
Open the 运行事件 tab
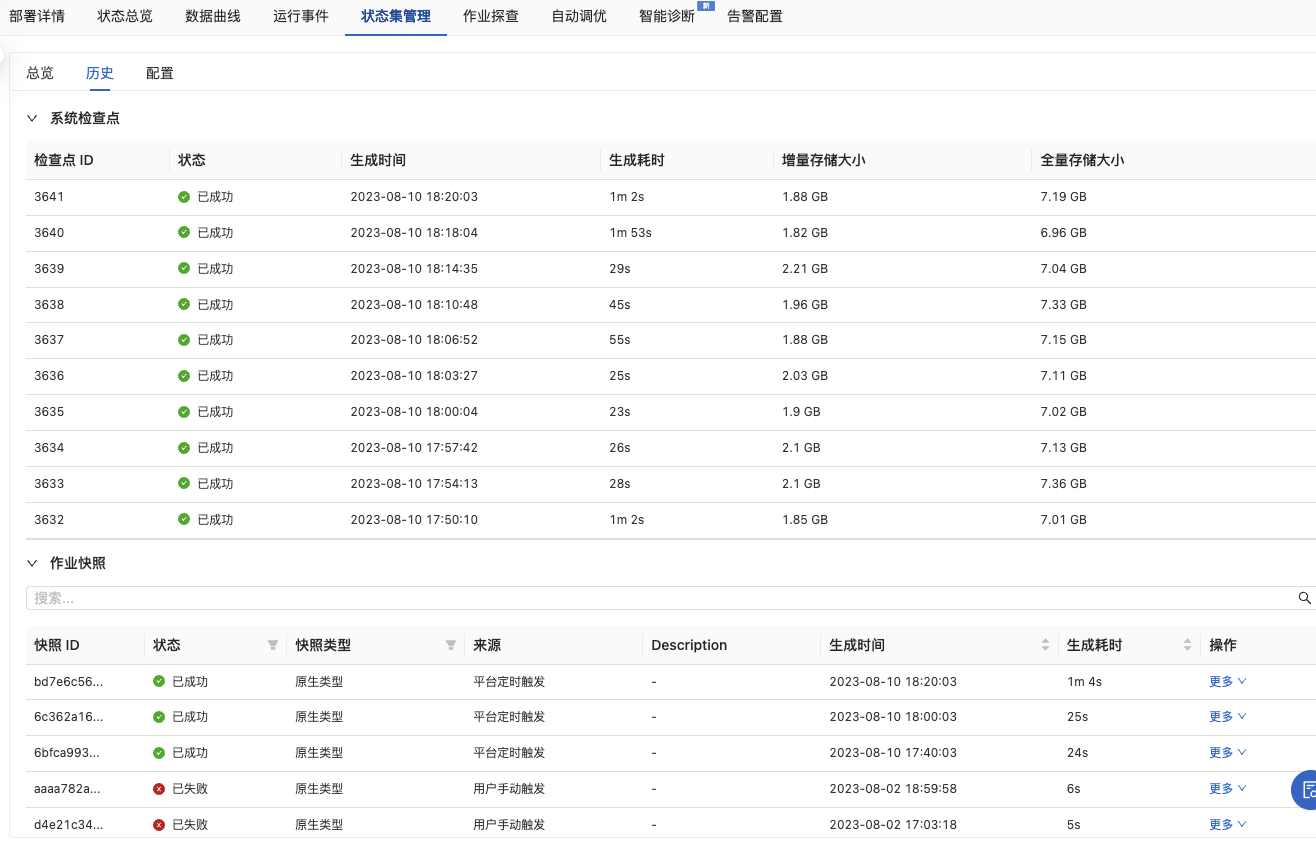tap(301, 16)
